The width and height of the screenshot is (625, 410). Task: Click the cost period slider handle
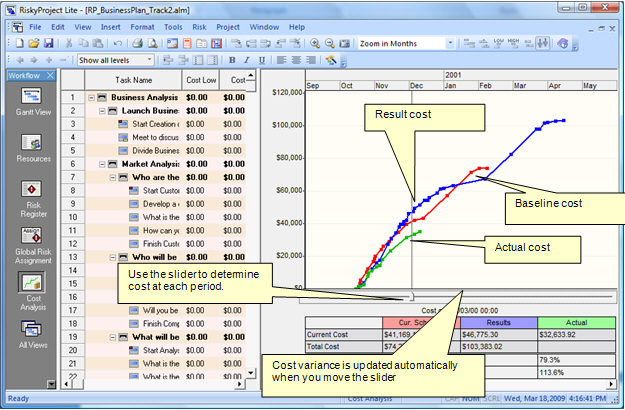pos(411,296)
